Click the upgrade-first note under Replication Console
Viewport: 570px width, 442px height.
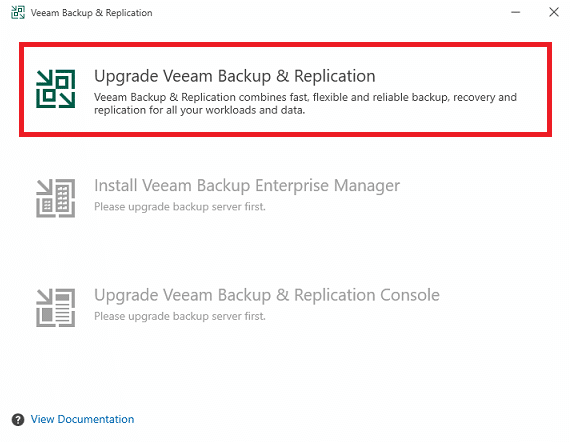point(180,316)
